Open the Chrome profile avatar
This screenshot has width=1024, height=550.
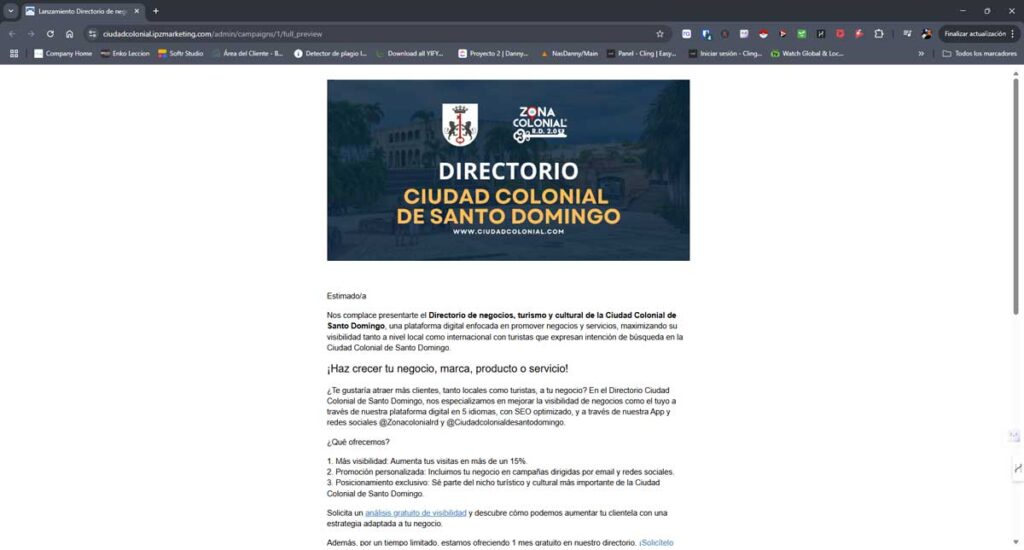coord(926,34)
